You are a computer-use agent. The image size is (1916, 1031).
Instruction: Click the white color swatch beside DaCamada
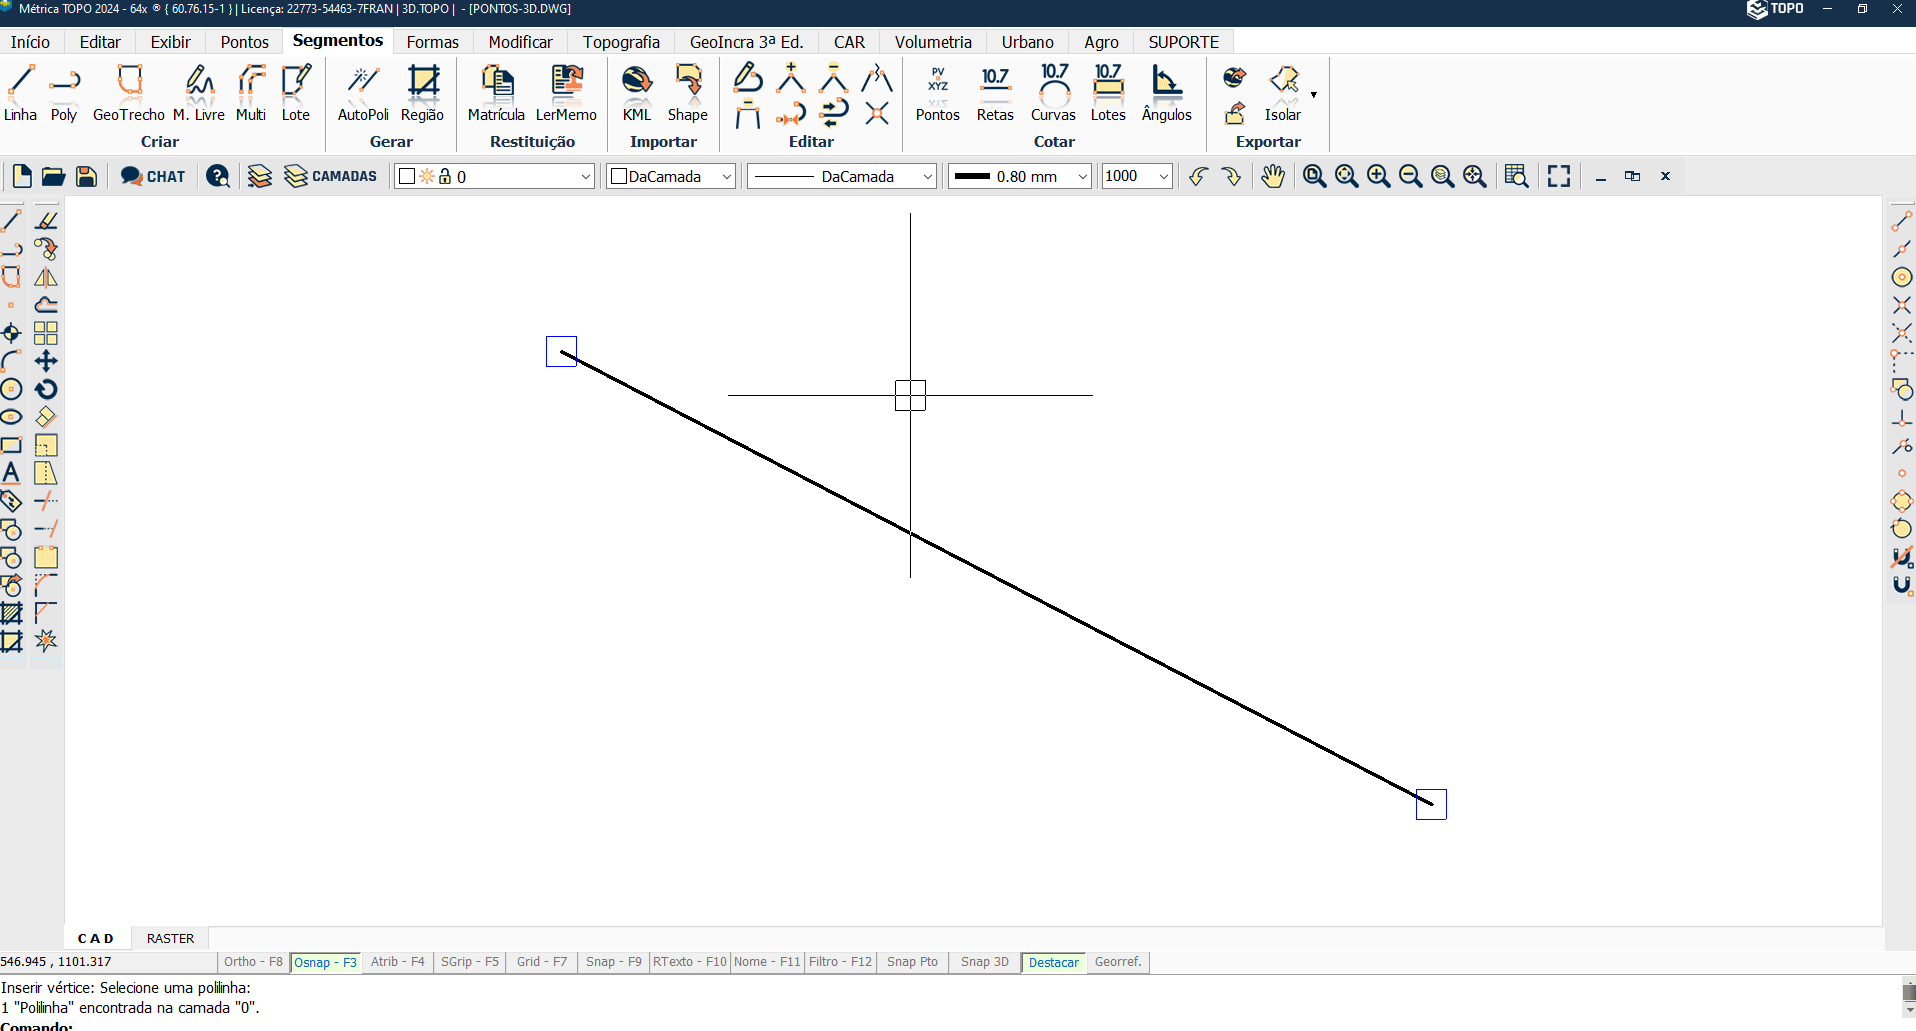619,177
